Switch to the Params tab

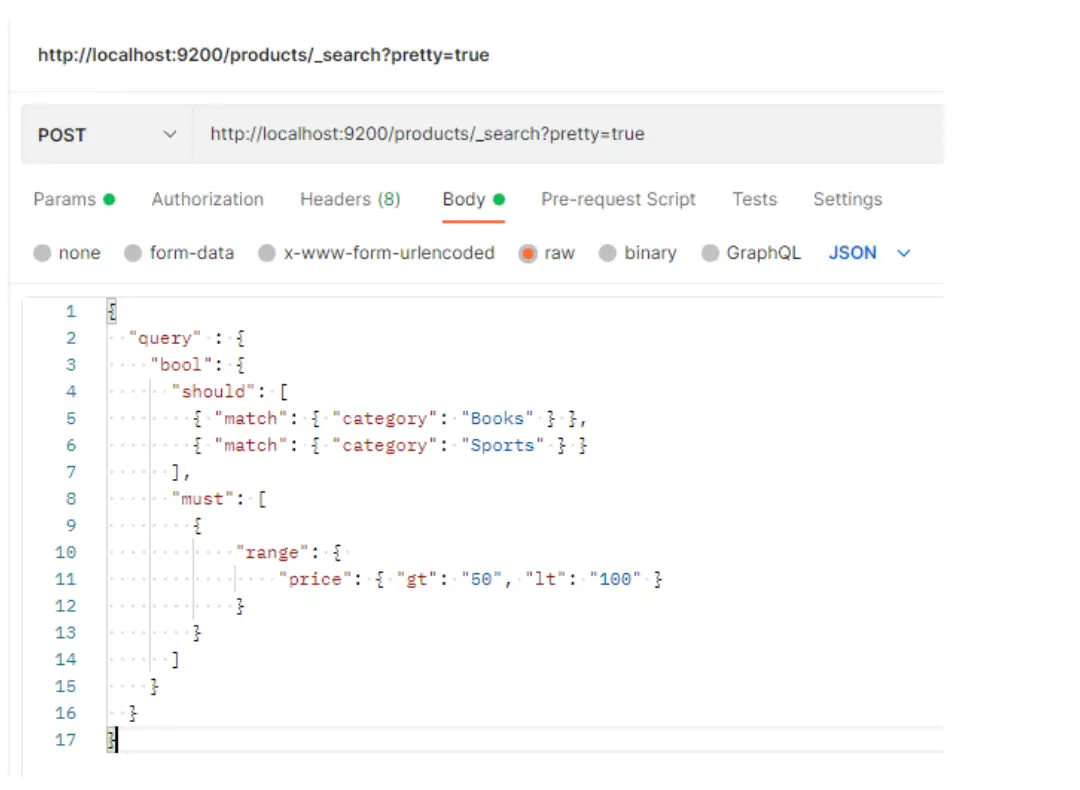[65, 199]
